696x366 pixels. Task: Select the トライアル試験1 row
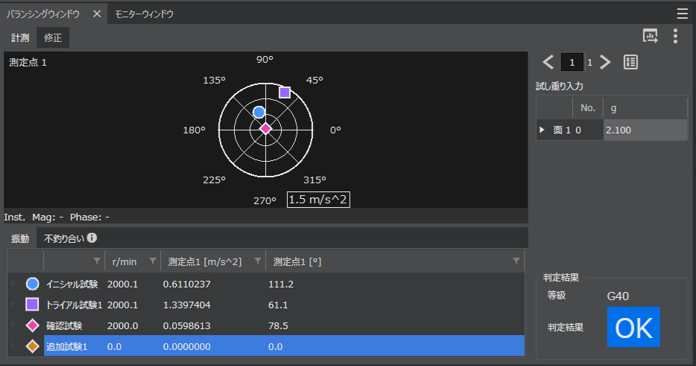266,305
